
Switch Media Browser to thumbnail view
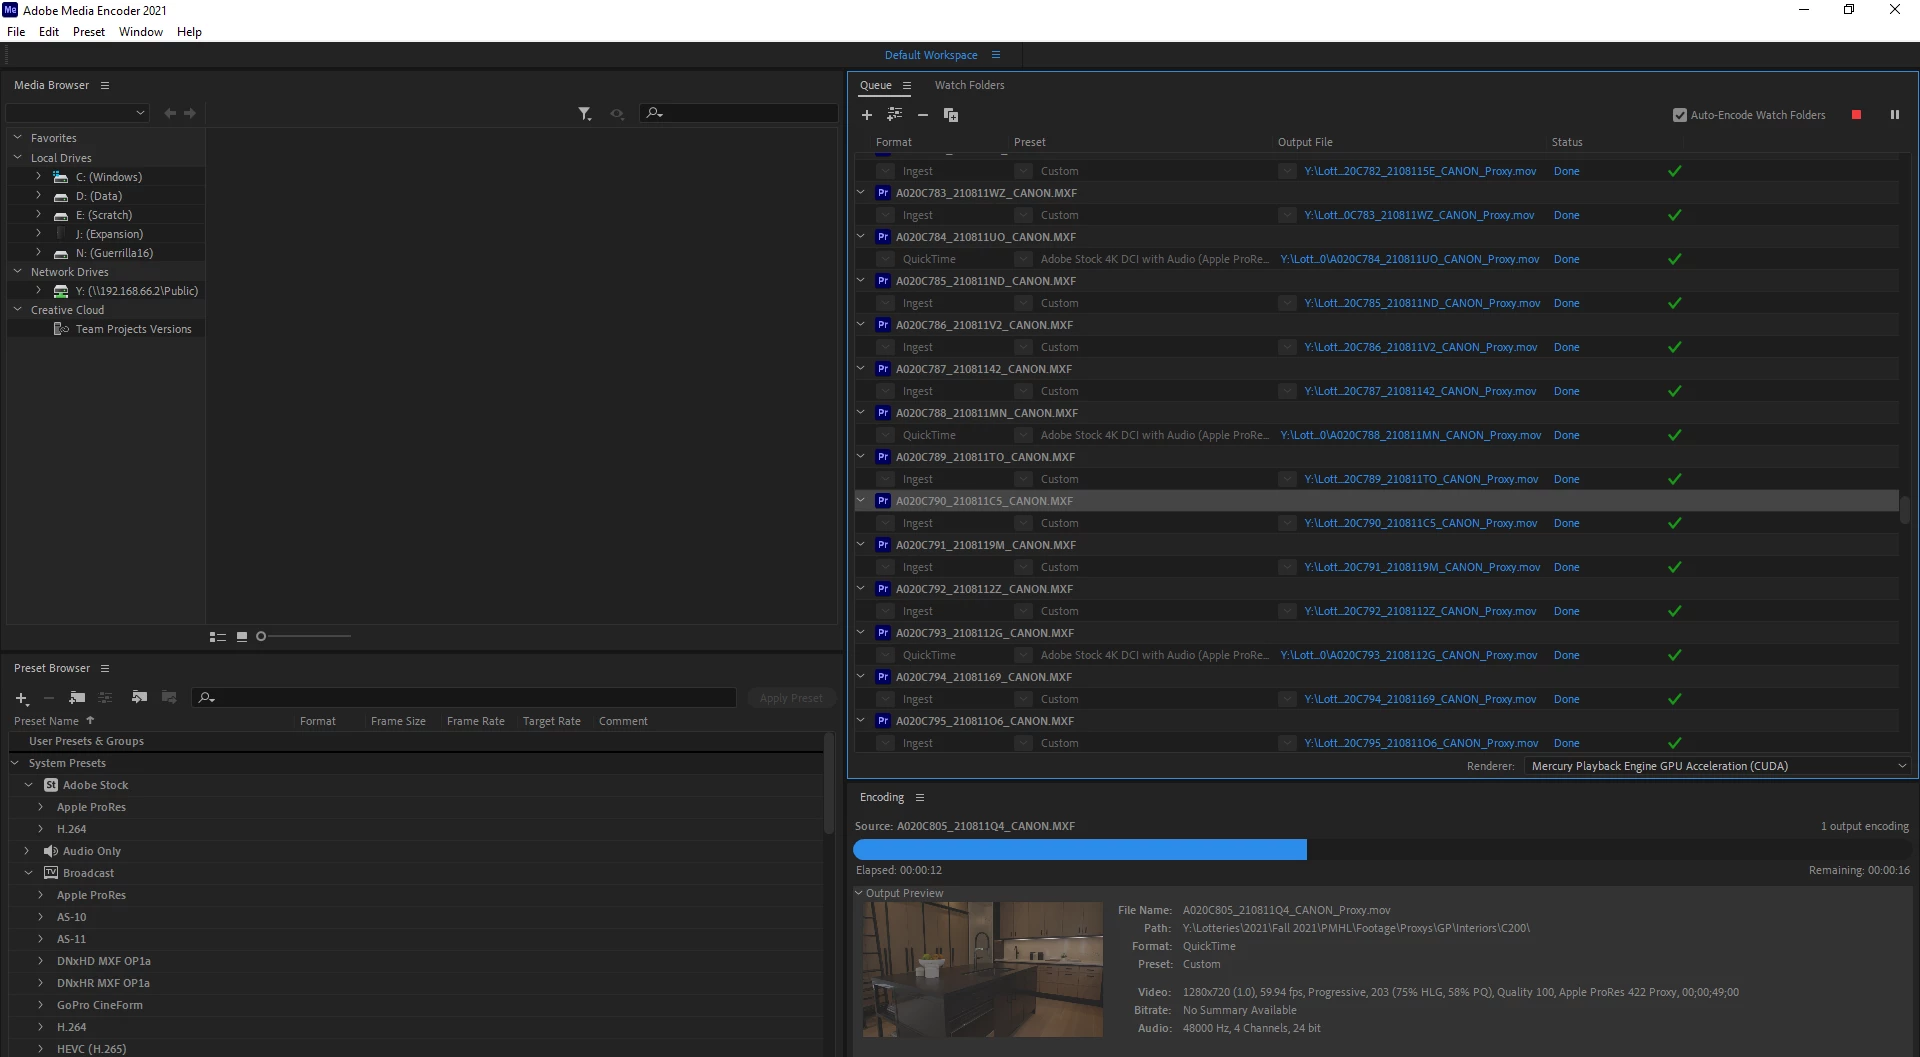click(242, 637)
